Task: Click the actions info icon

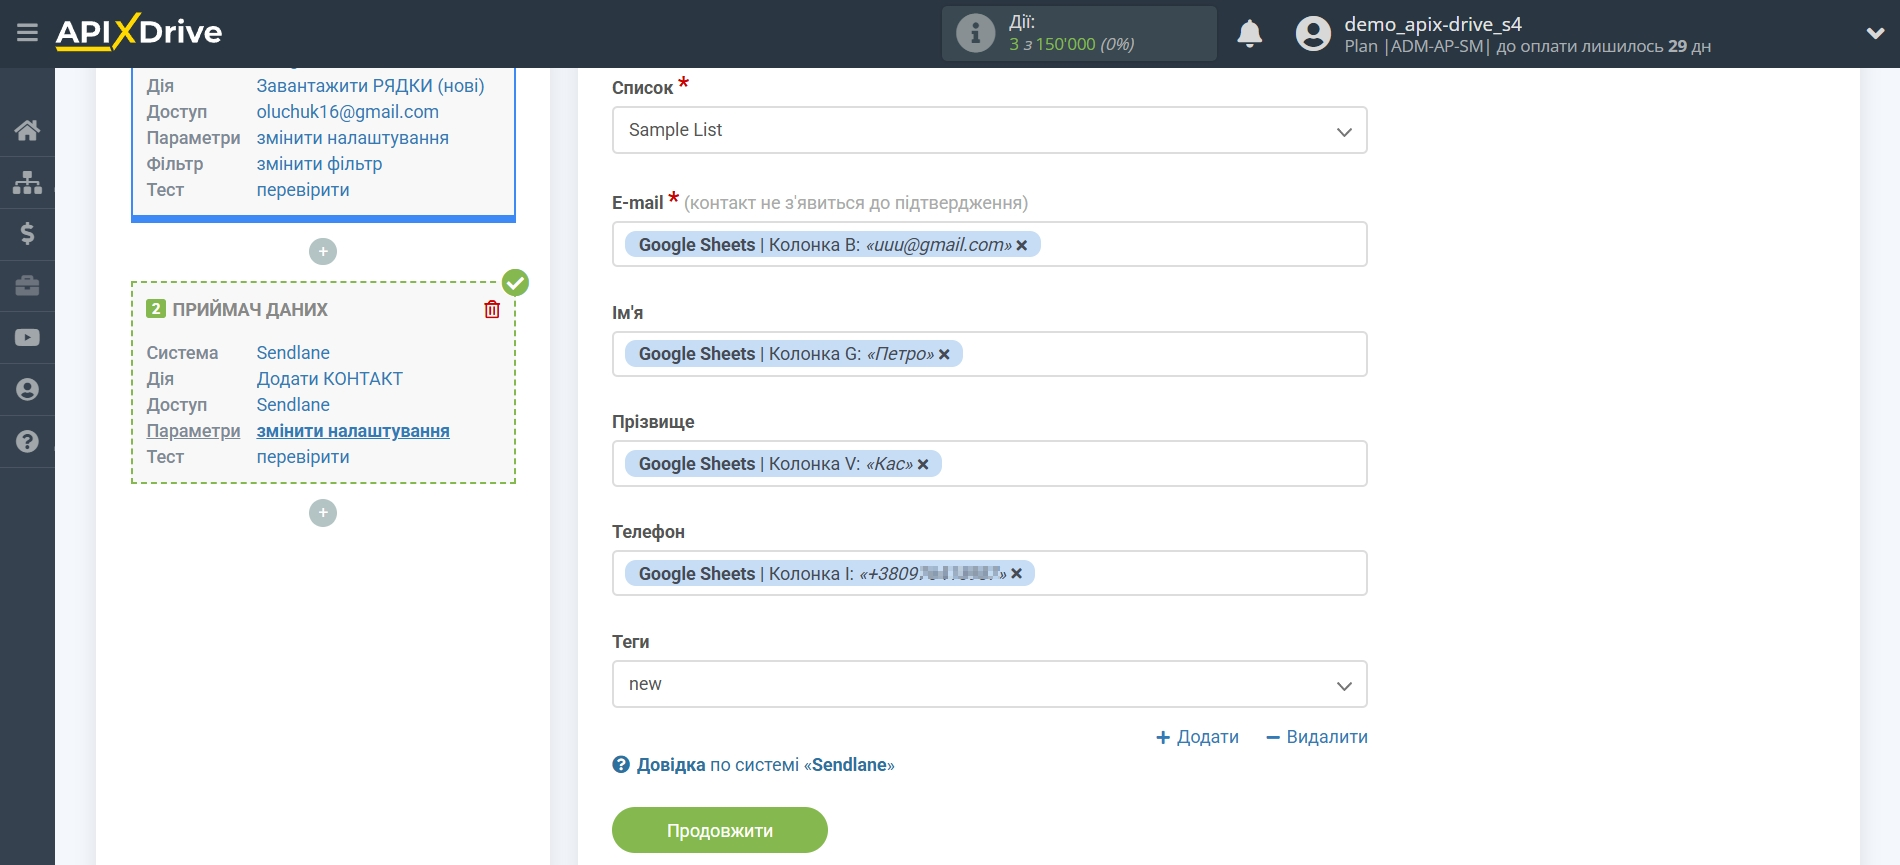Action: pos(975,33)
